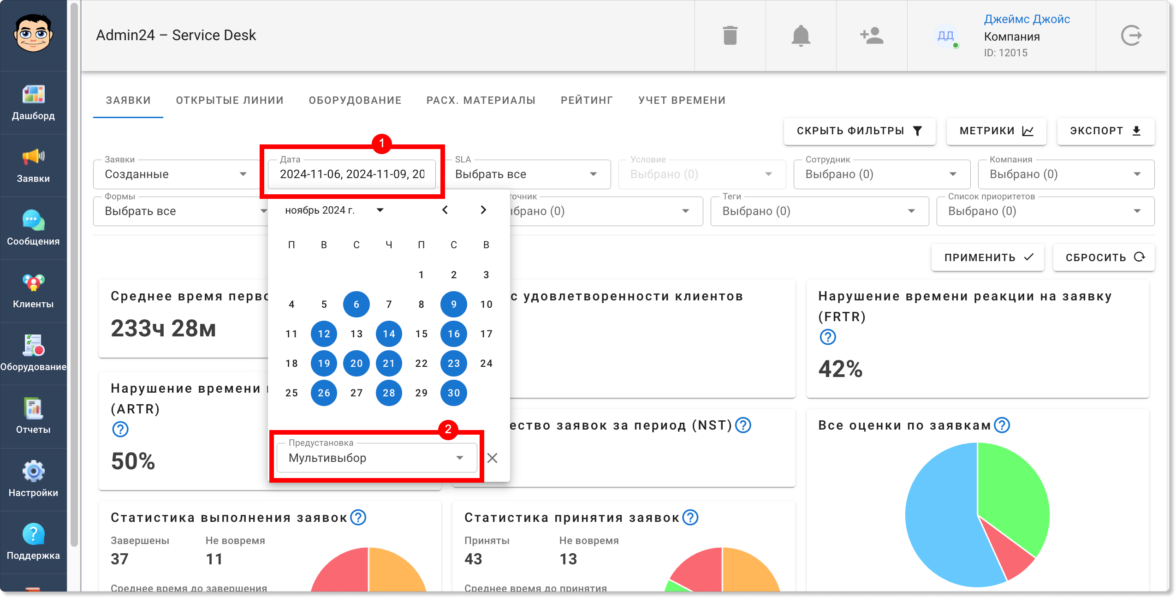Switch to the Рейтинг tab

tap(586, 100)
